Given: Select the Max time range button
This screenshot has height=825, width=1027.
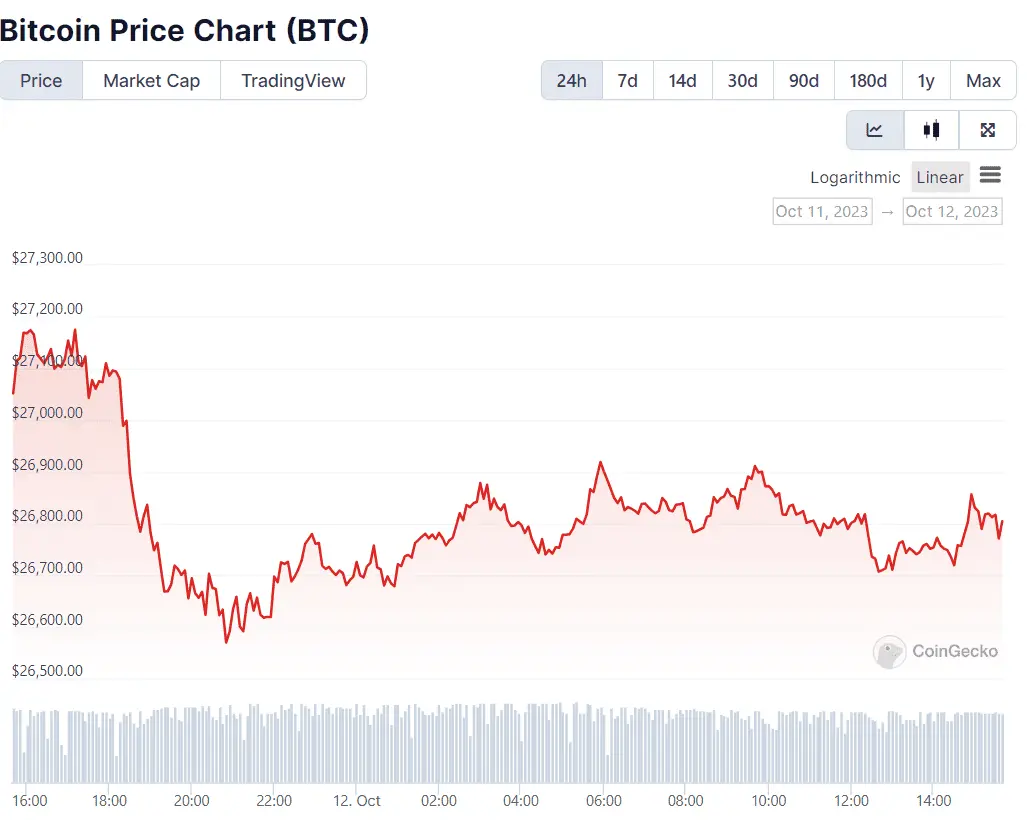Looking at the screenshot, I should click(x=983, y=80).
